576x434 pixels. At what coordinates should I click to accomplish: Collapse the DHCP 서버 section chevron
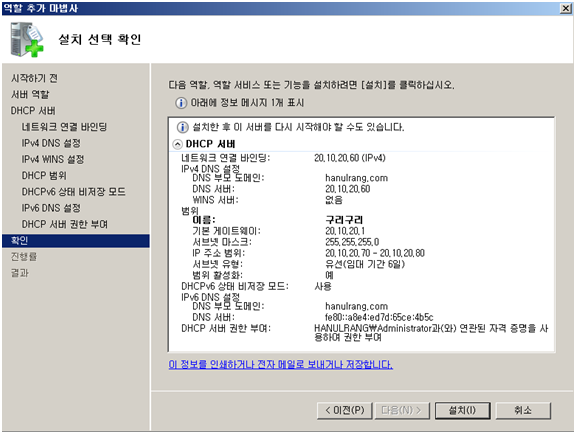coord(177,144)
